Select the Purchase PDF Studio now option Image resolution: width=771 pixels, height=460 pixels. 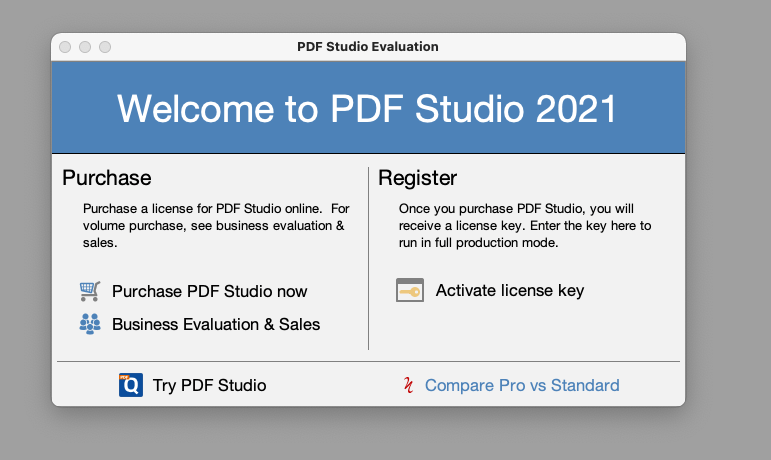[x=209, y=291]
